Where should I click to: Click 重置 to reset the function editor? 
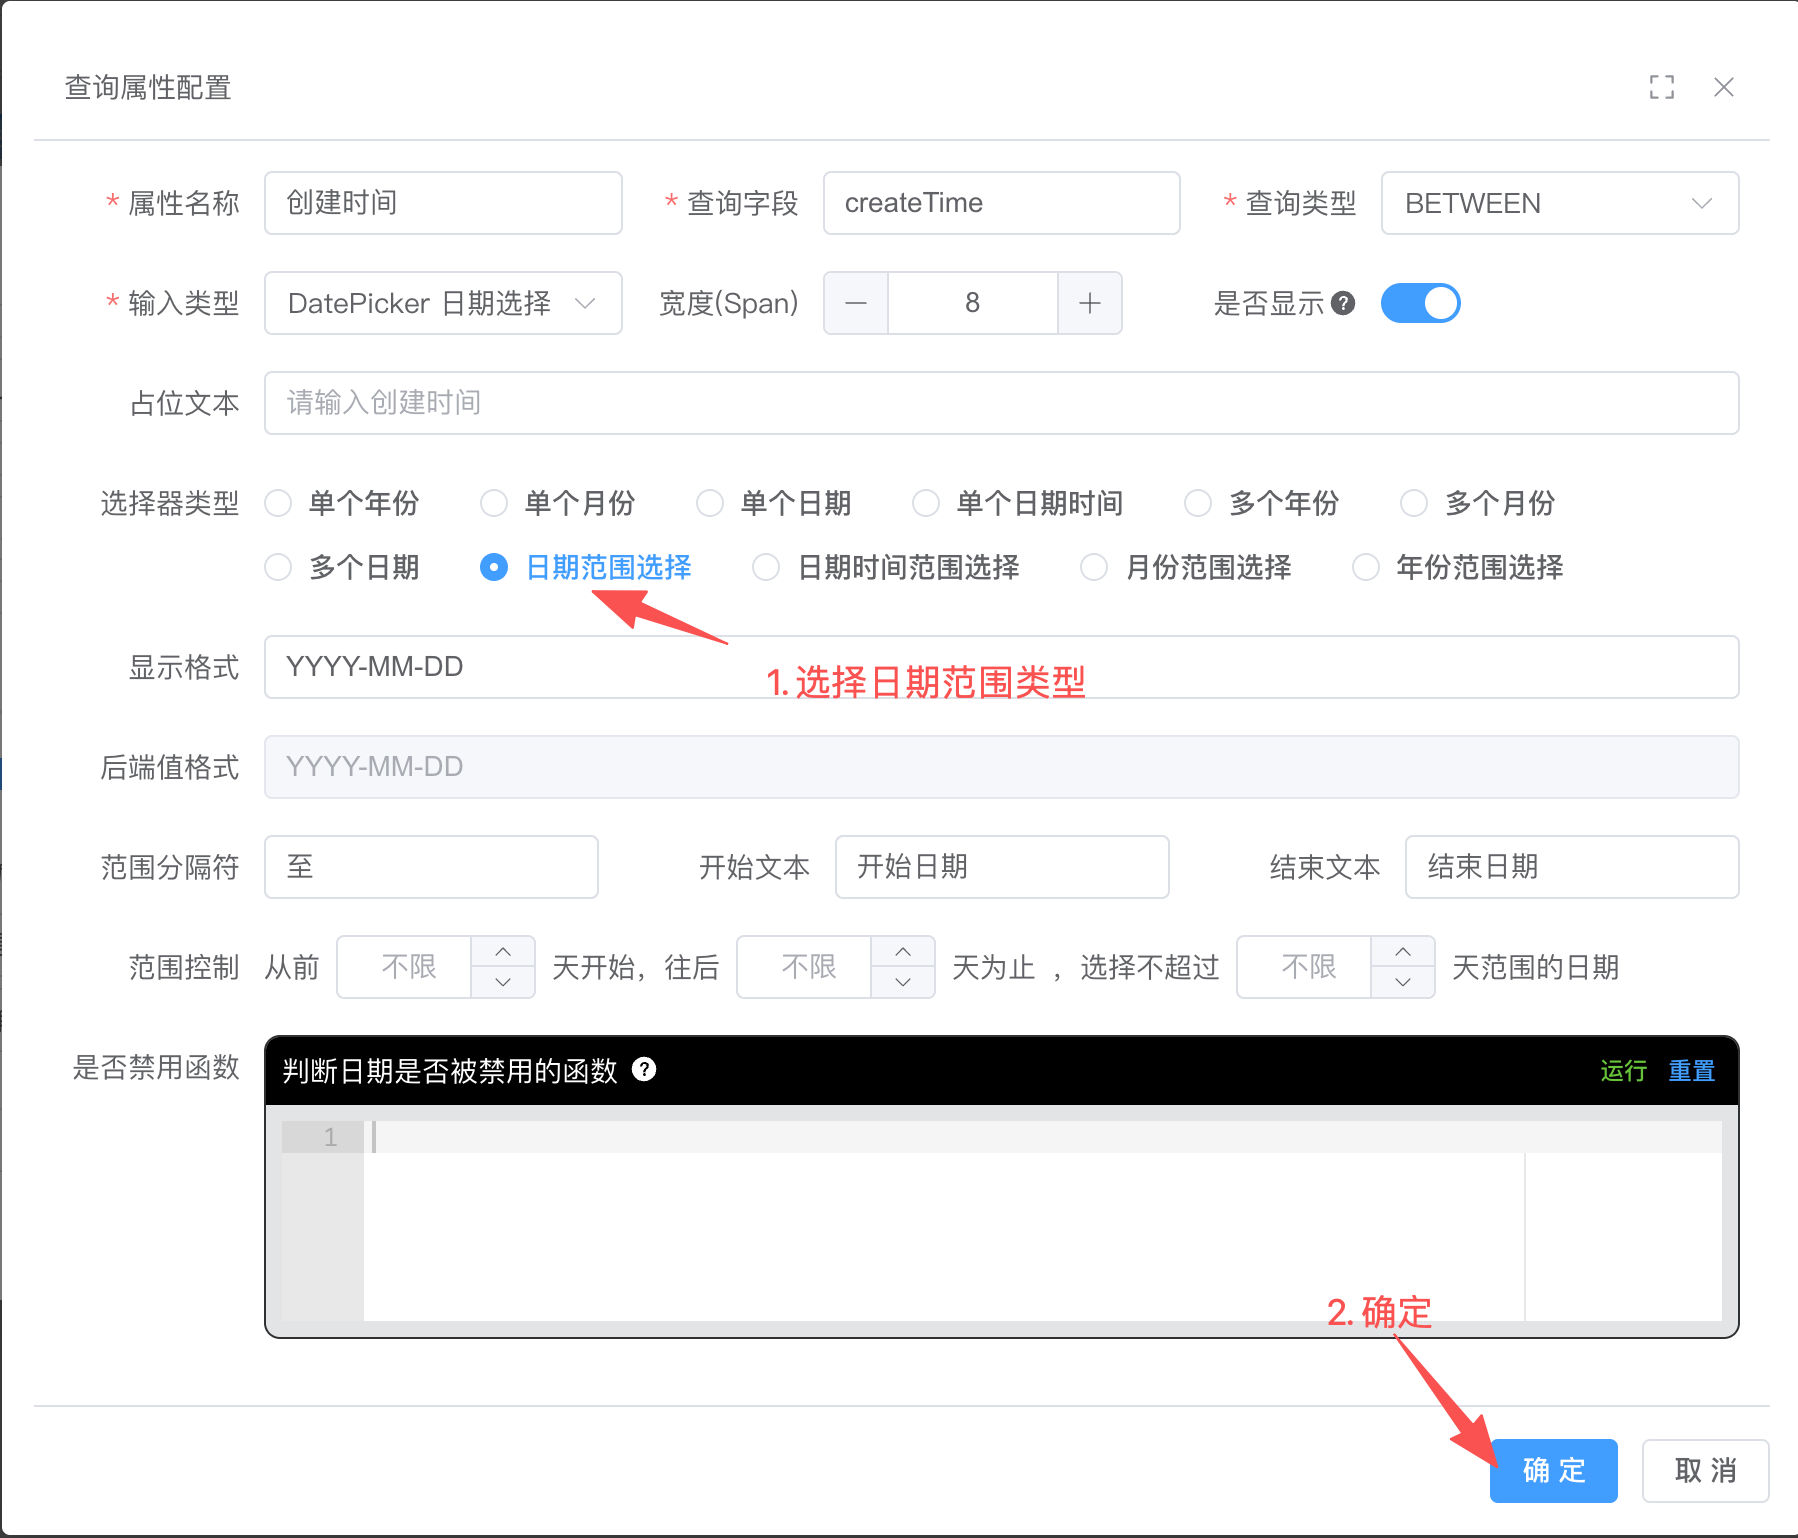(x=1691, y=1071)
